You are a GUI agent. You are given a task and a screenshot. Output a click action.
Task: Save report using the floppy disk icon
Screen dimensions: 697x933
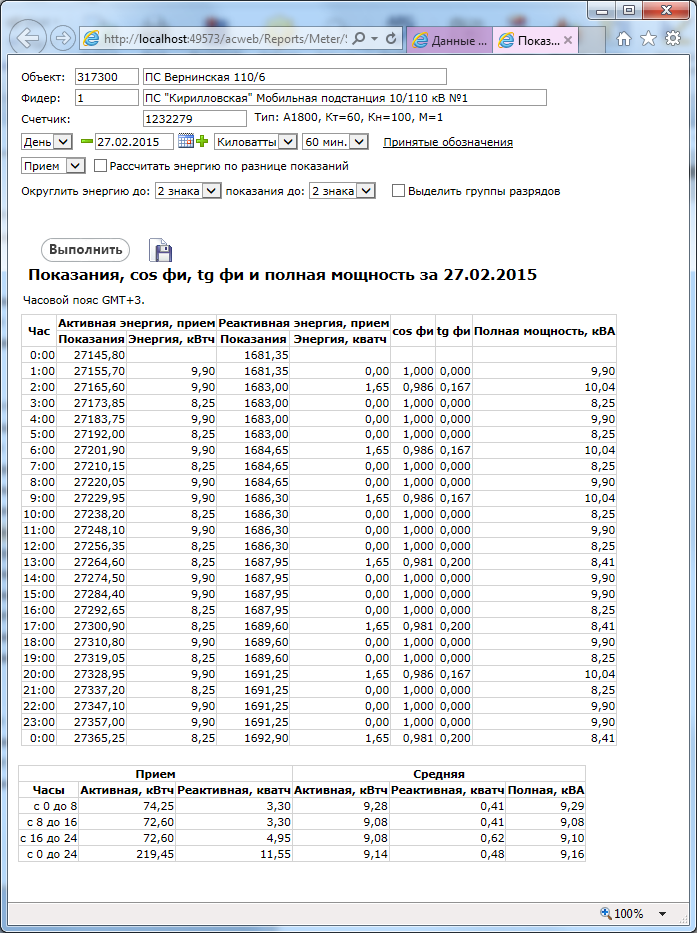click(160, 250)
